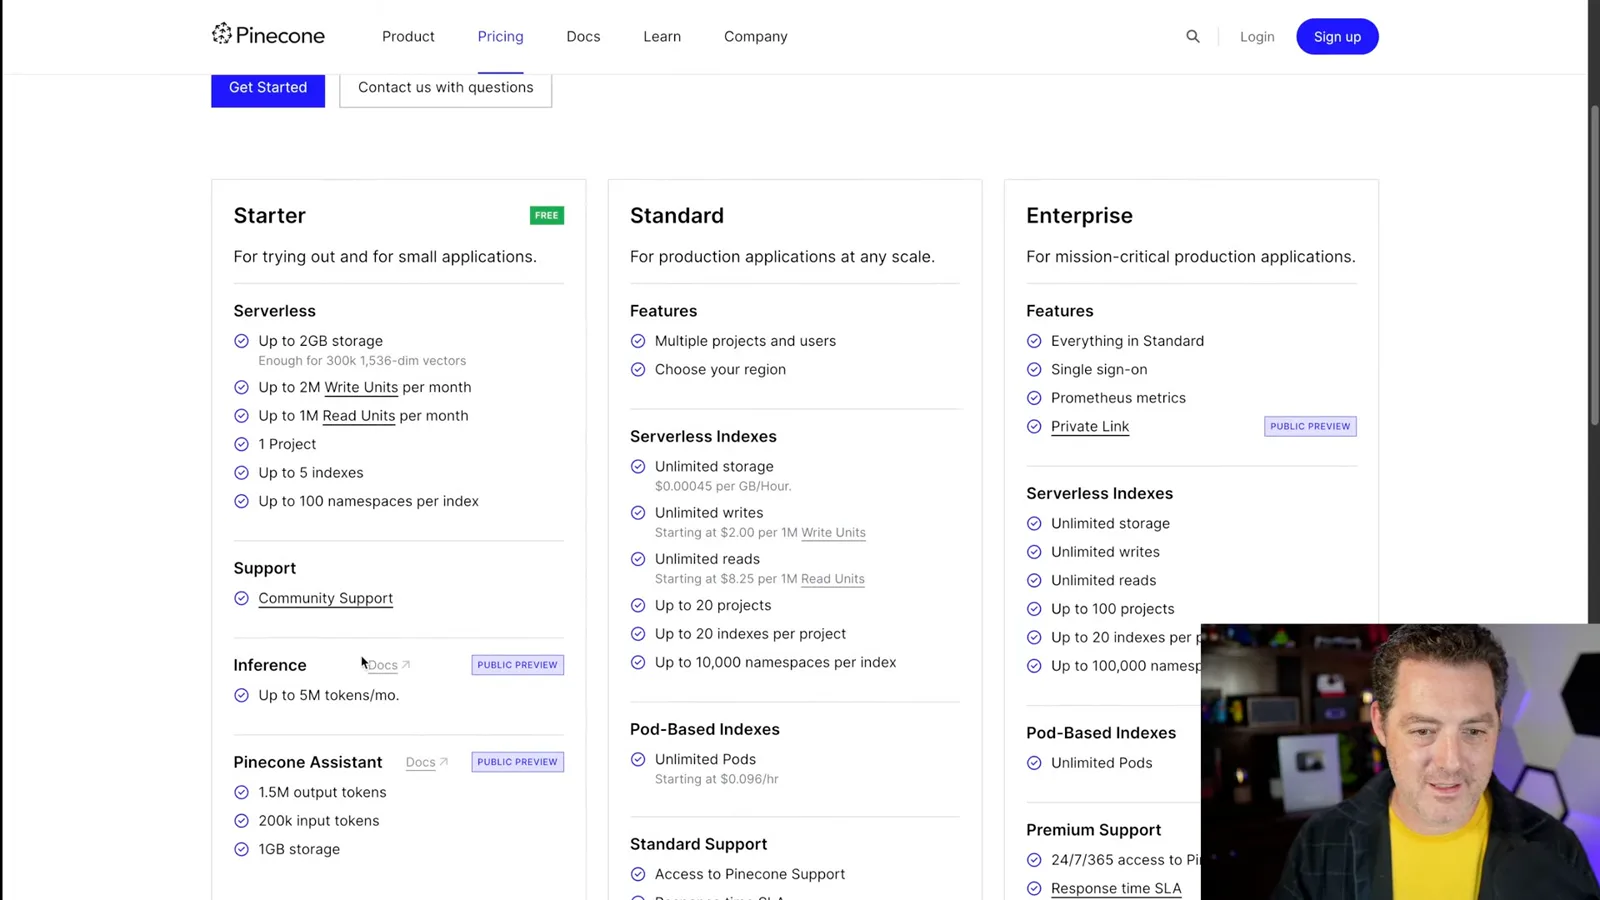
Task: Click the presenter webcam video overlay
Action: pyautogui.click(x=1400, y=762)
